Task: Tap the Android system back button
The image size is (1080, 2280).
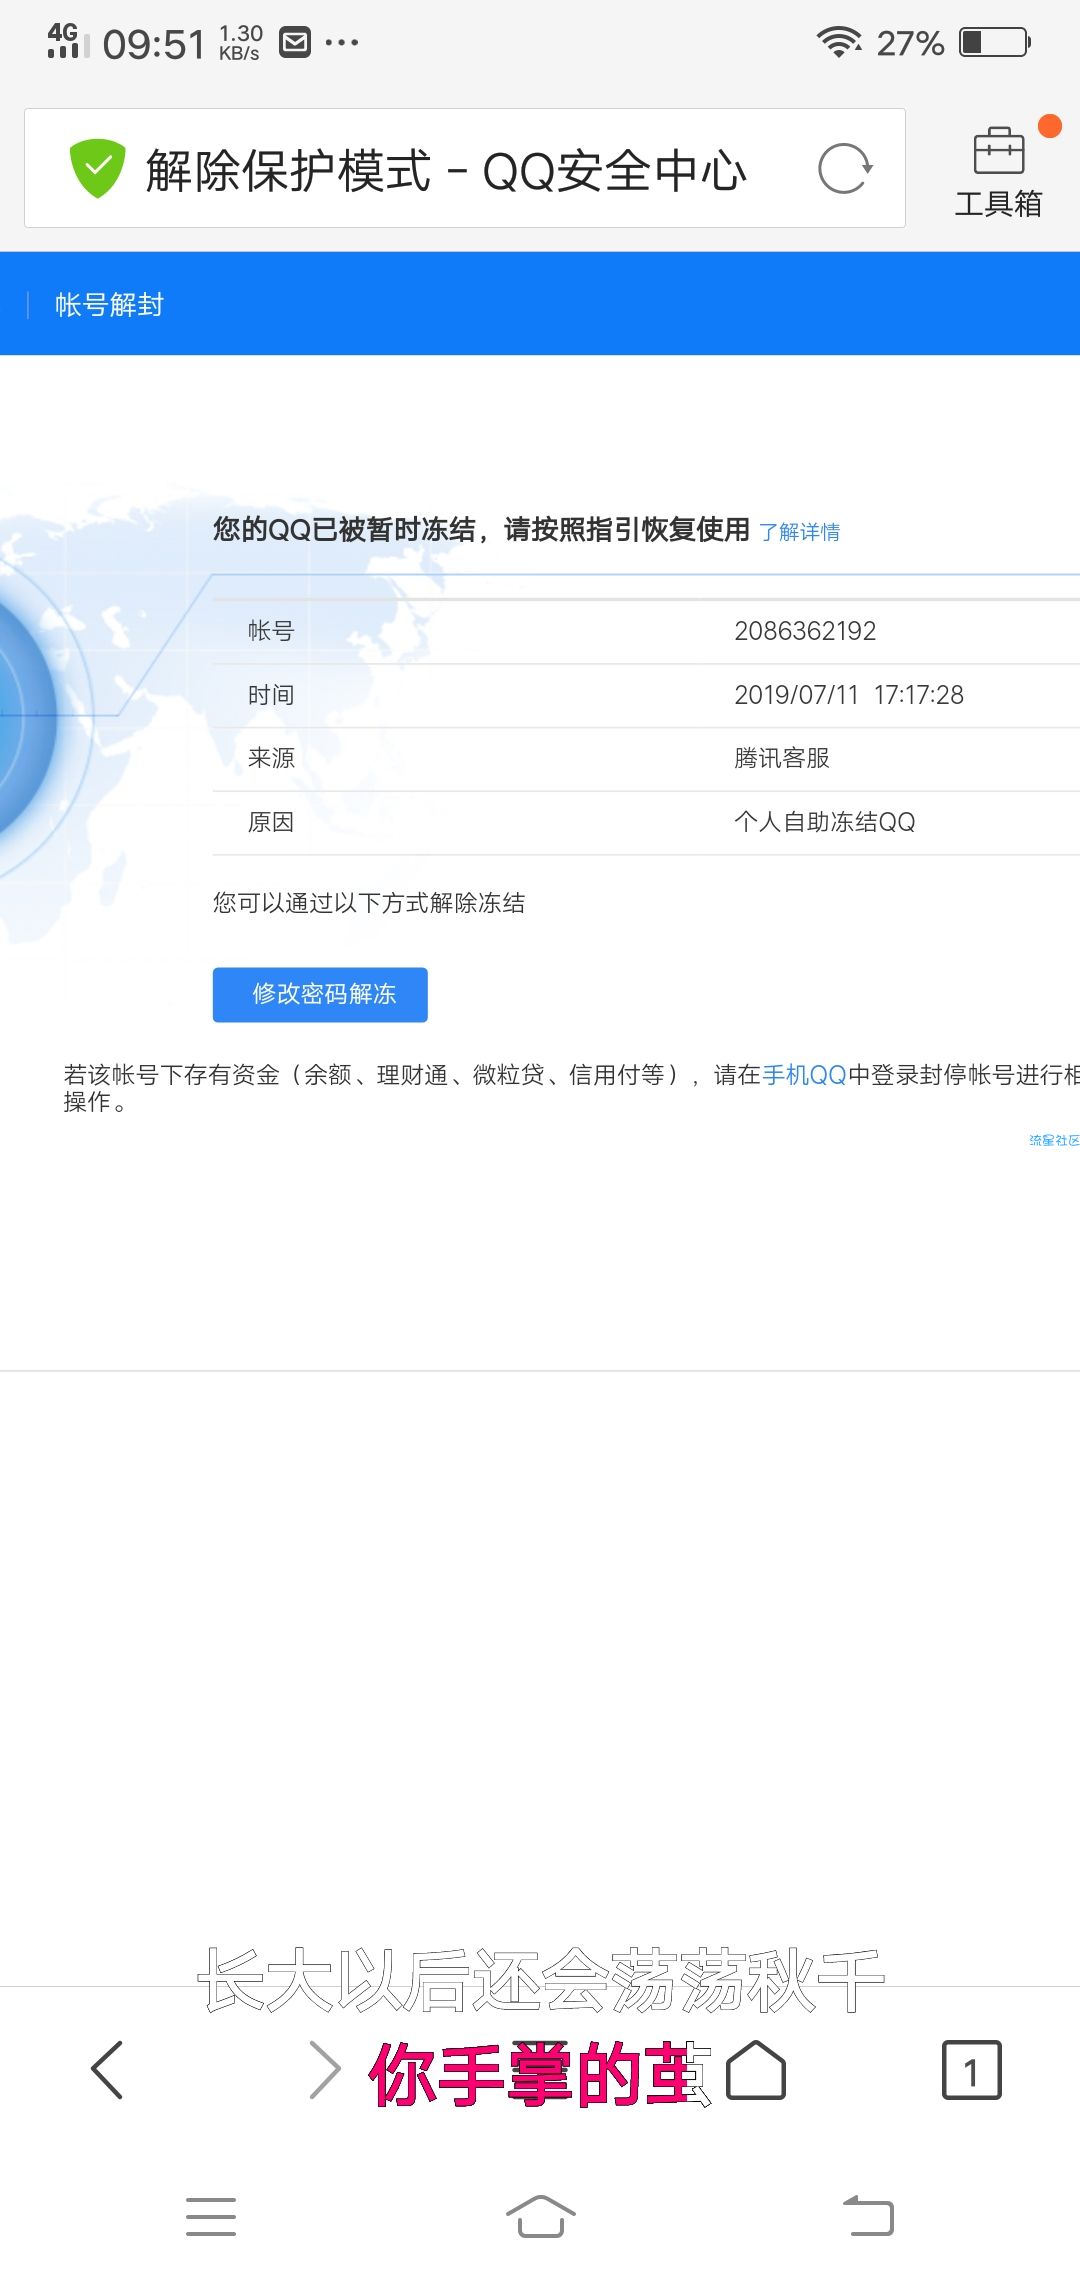Action: coord(868,2214)
